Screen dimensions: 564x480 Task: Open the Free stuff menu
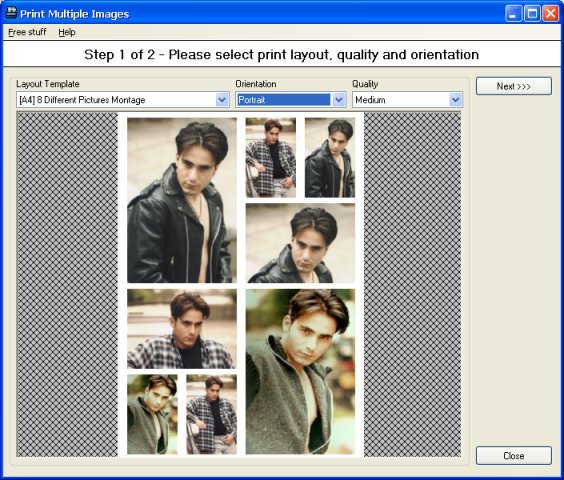click(x=27, y=32)
